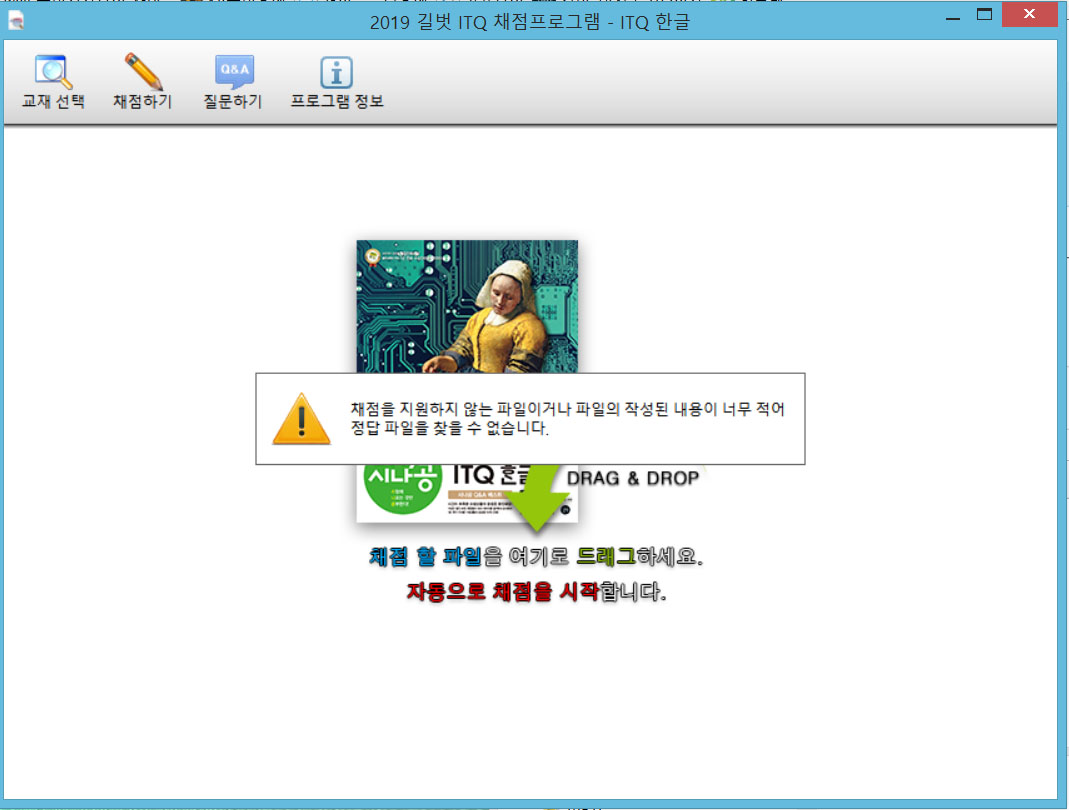Click the DRAG & DROP label

point(633,479)
